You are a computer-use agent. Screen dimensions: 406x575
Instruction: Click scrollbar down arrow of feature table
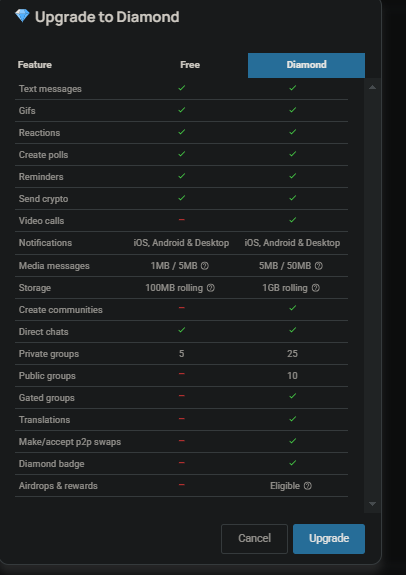click(372, 504)
